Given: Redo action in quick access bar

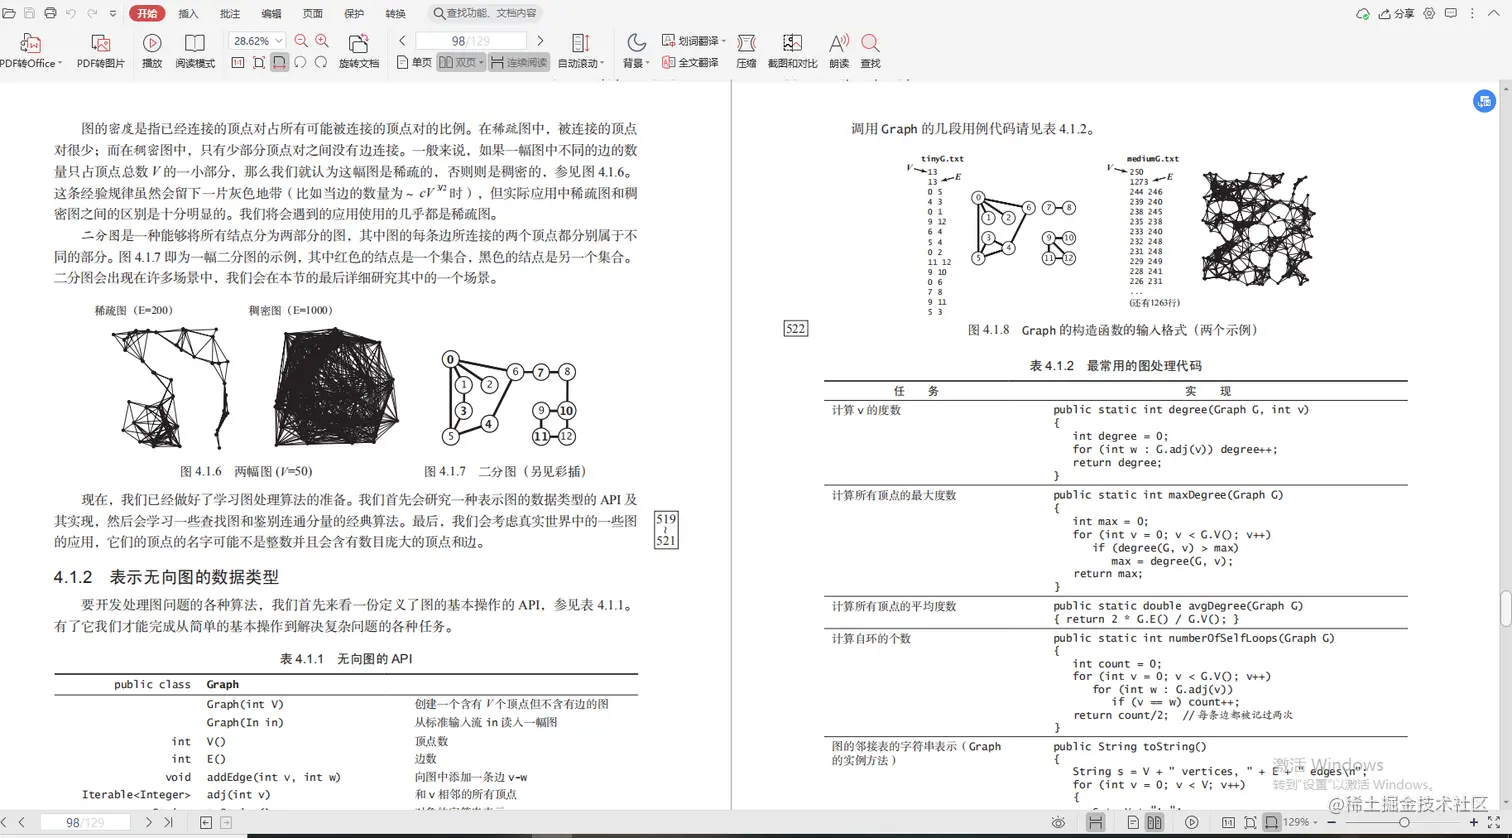Looking at the screenshot, I should 92,14.
